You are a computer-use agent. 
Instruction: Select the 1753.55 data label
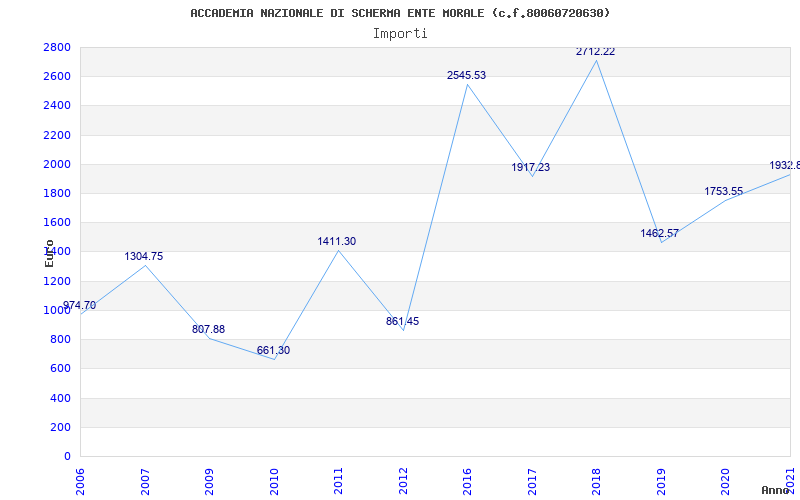point(724,192)
